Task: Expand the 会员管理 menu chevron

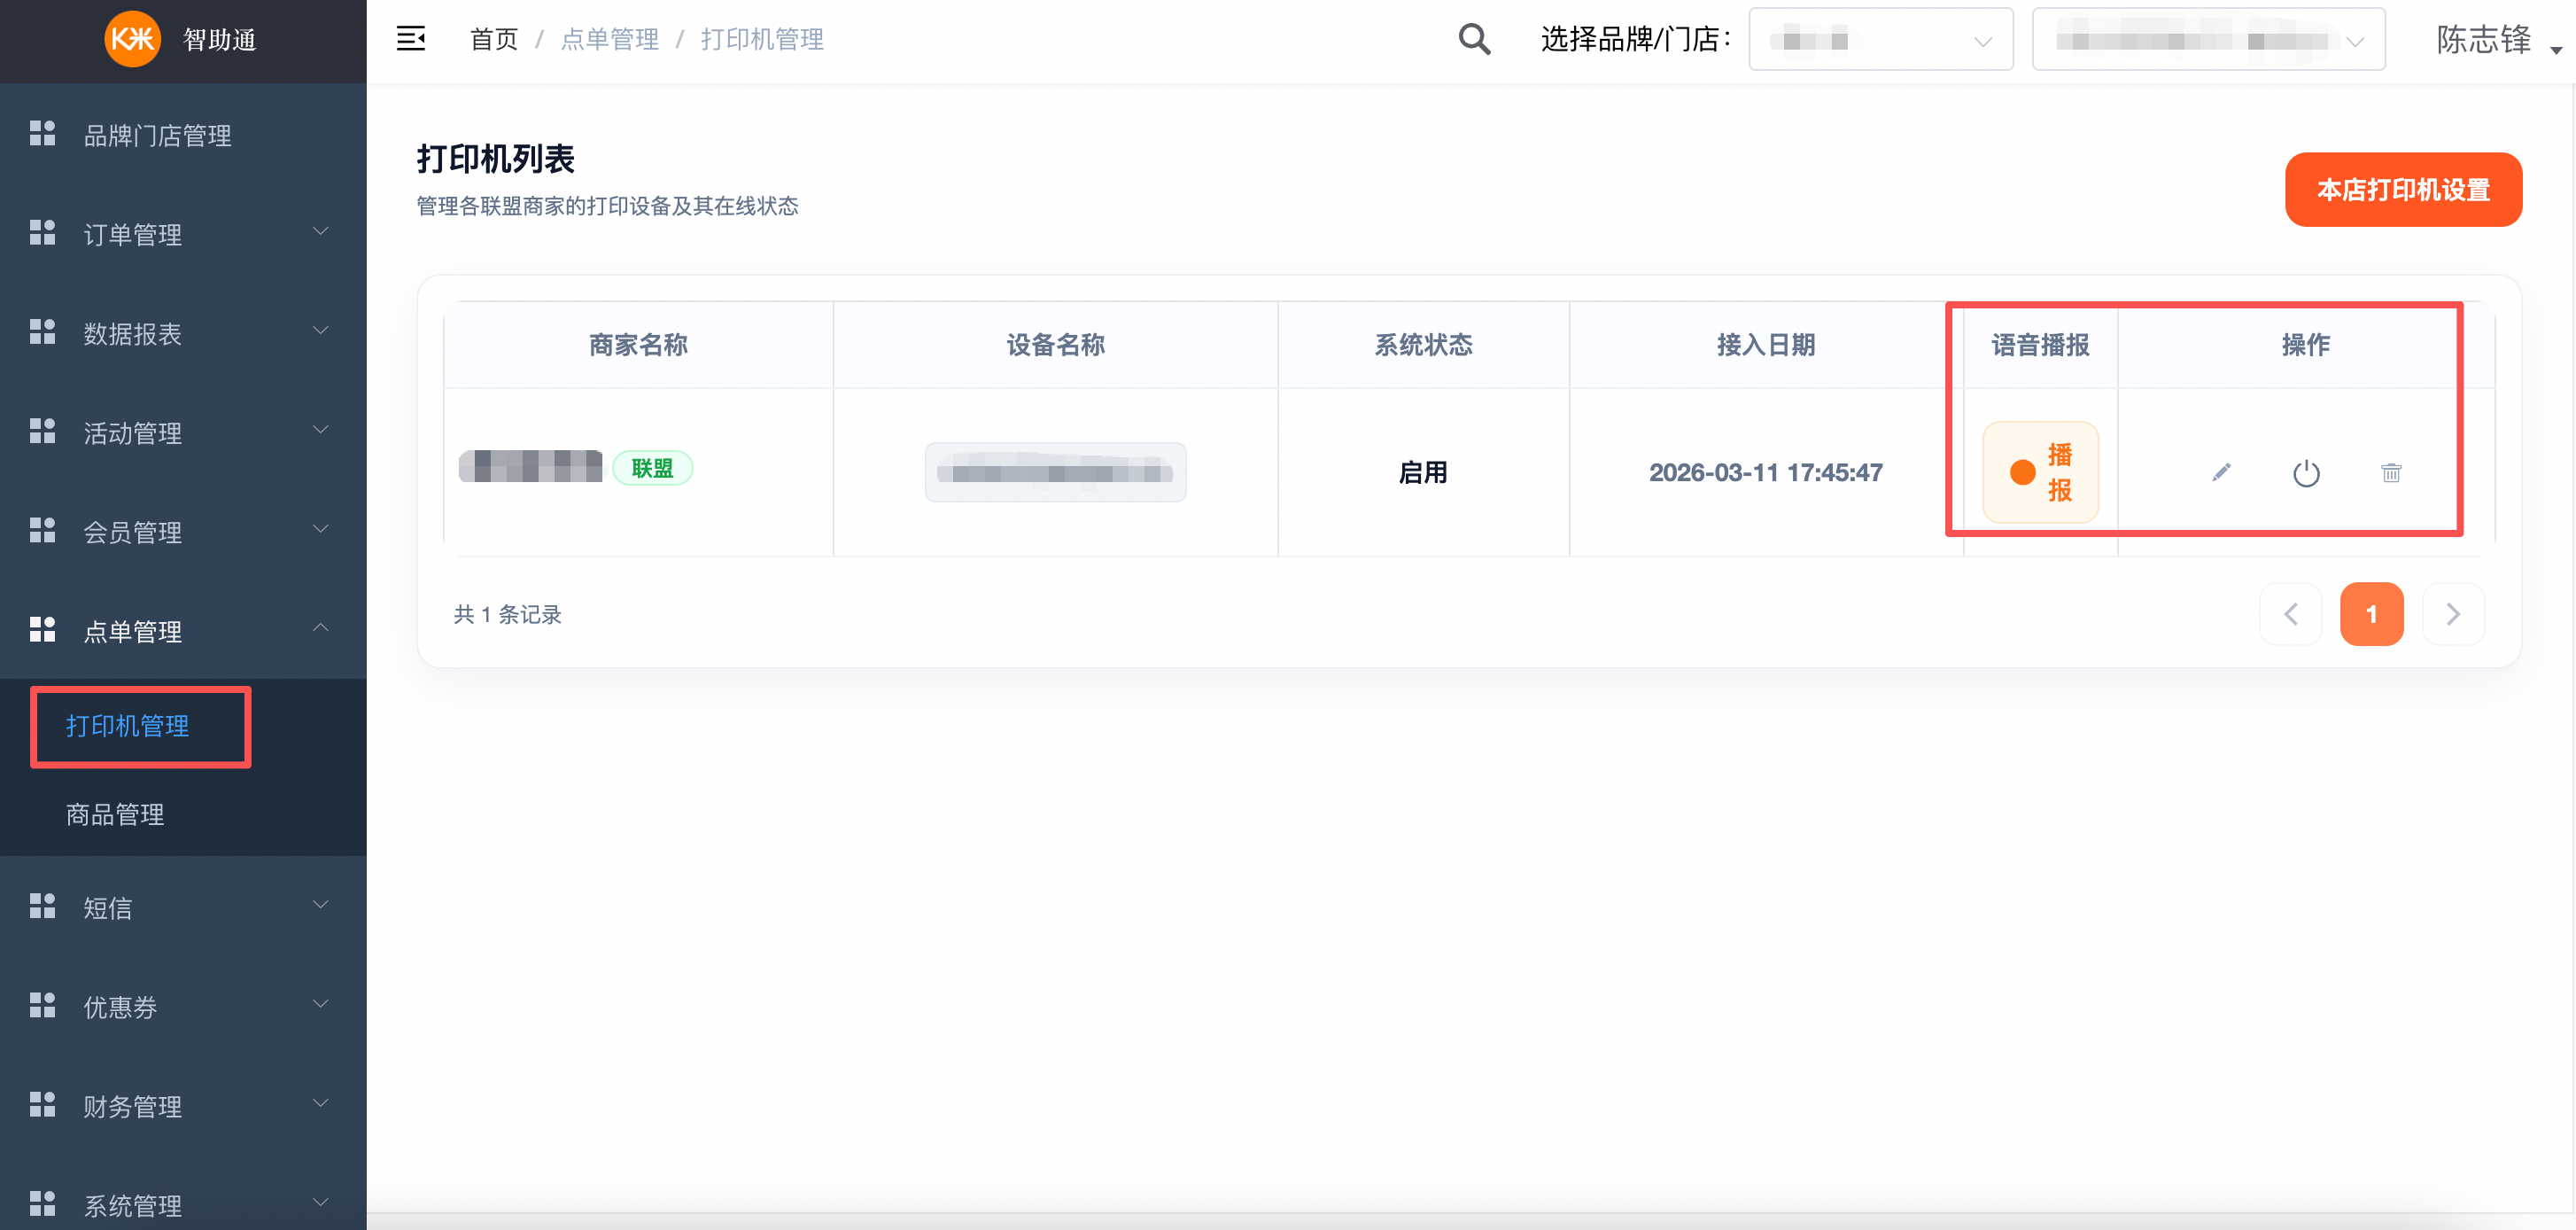Action: pyautogui.click(x=320, y=529)
